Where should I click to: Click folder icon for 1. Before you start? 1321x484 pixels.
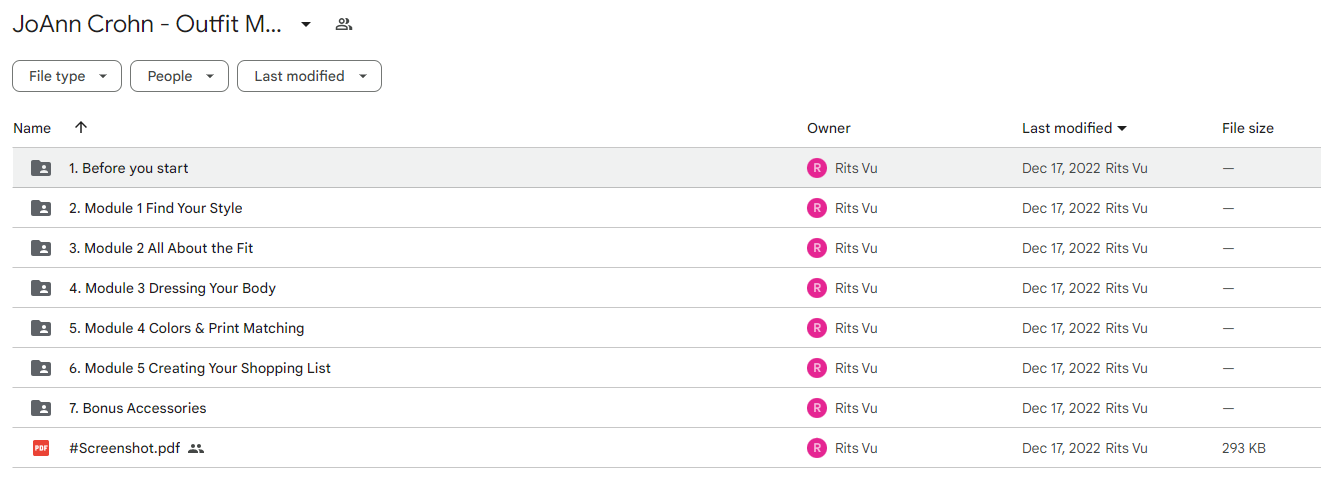(41, 168)
